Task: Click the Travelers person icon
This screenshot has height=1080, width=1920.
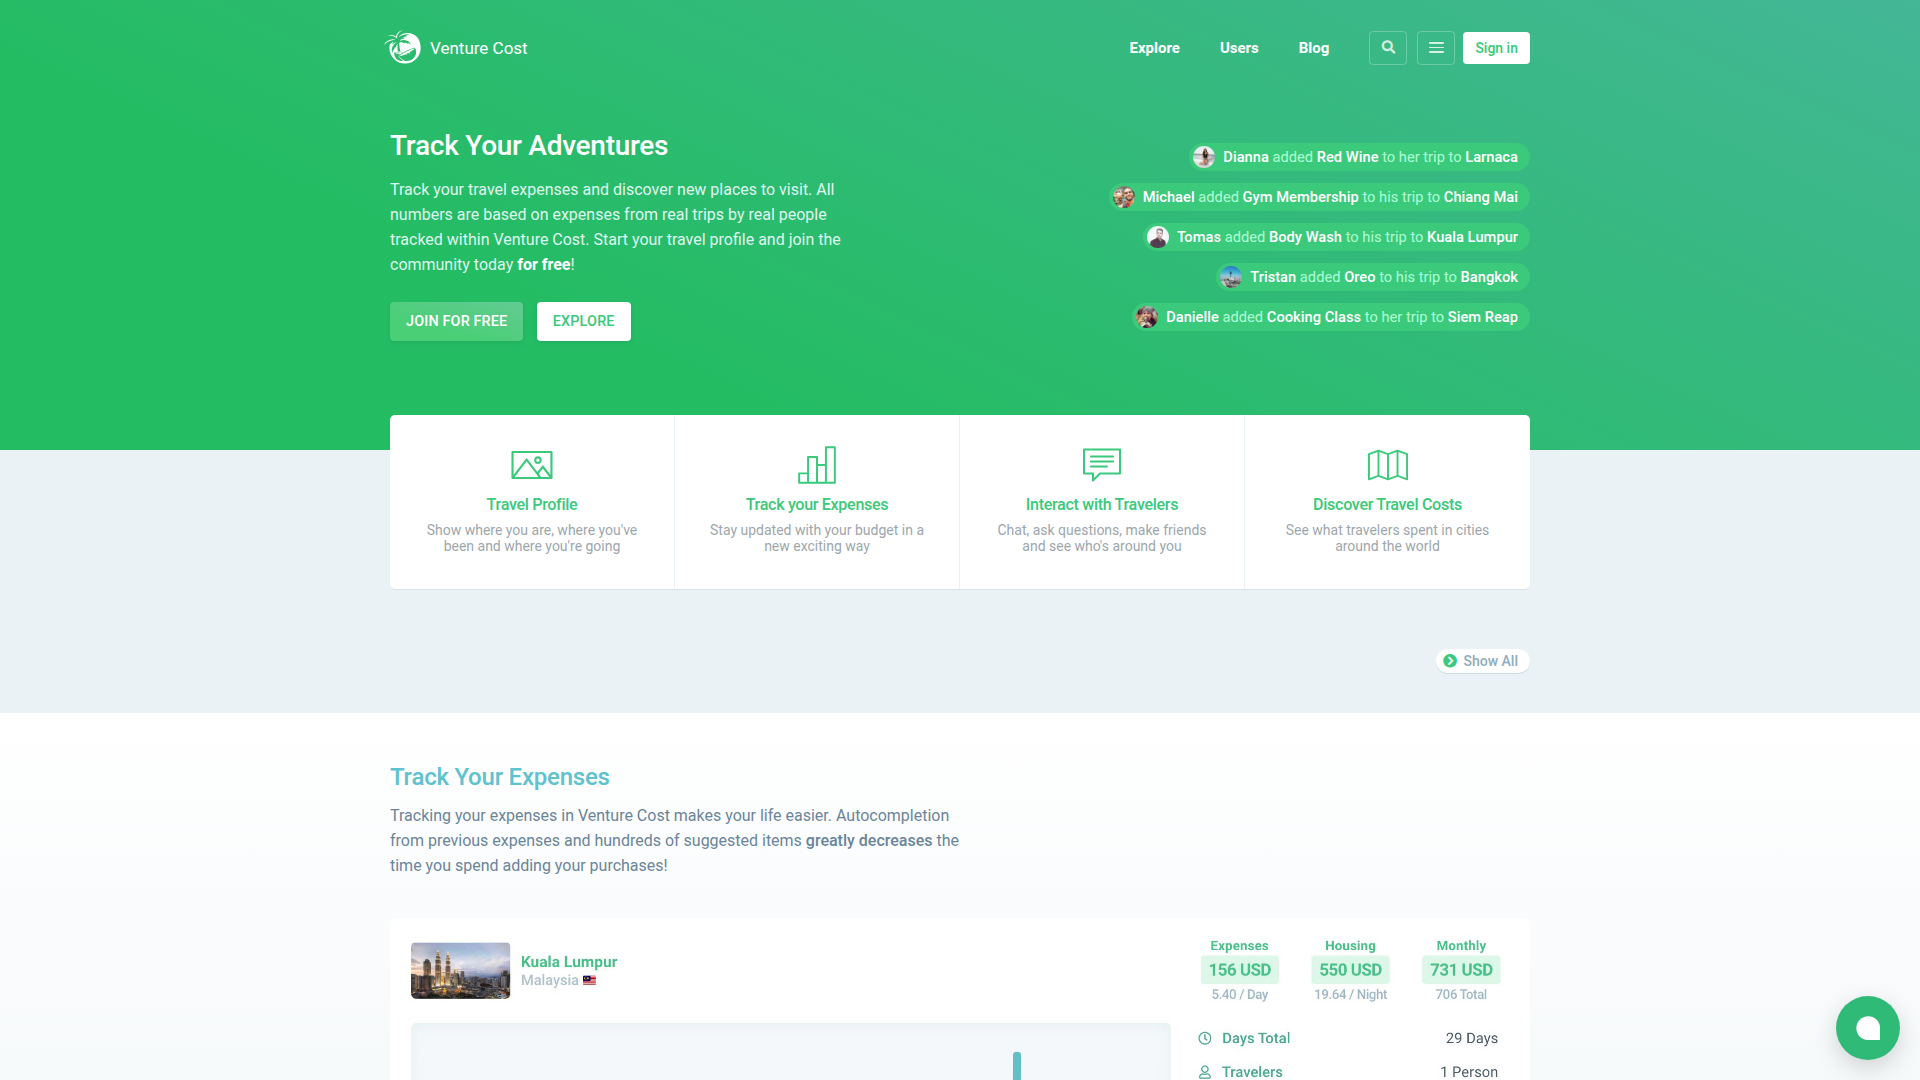Action: click(1205, 1072)
